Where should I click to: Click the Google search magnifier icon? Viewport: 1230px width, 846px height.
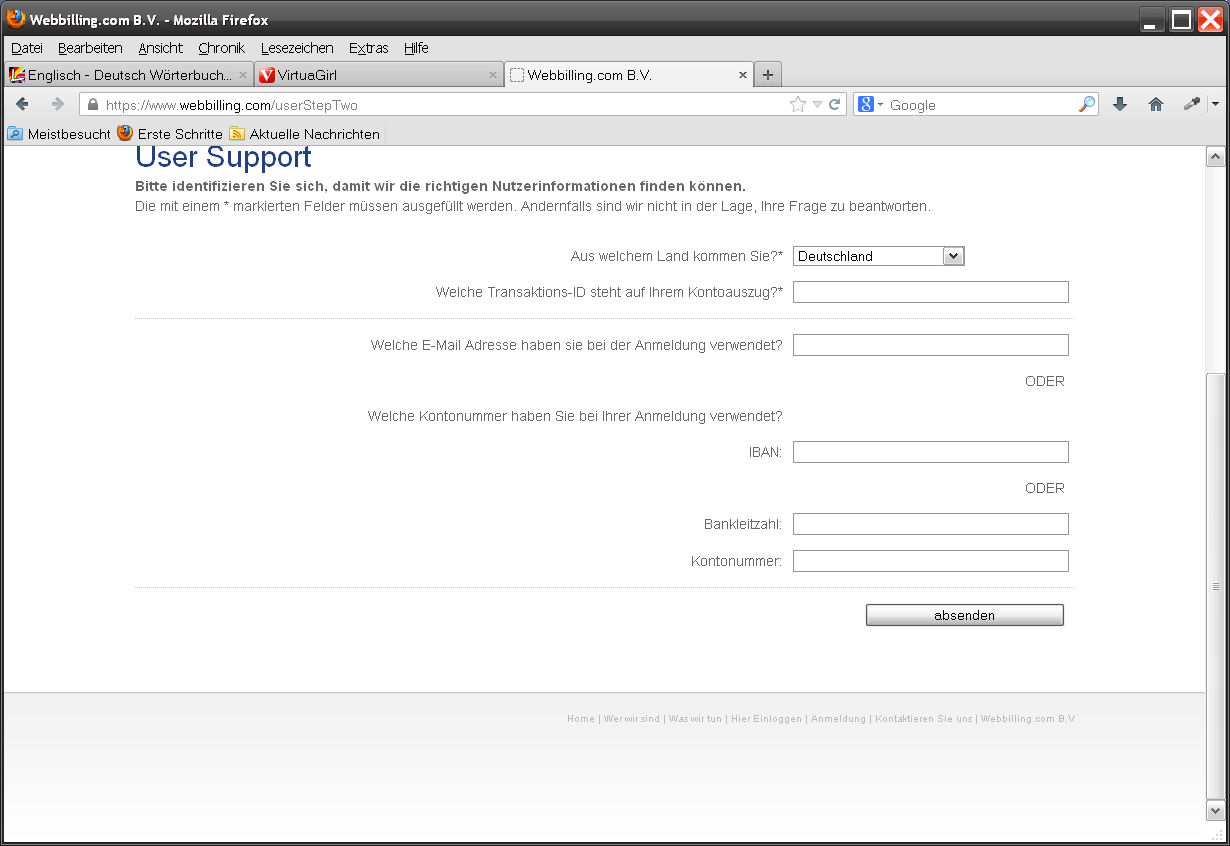pyautogui.click(x=1086, y=104)
